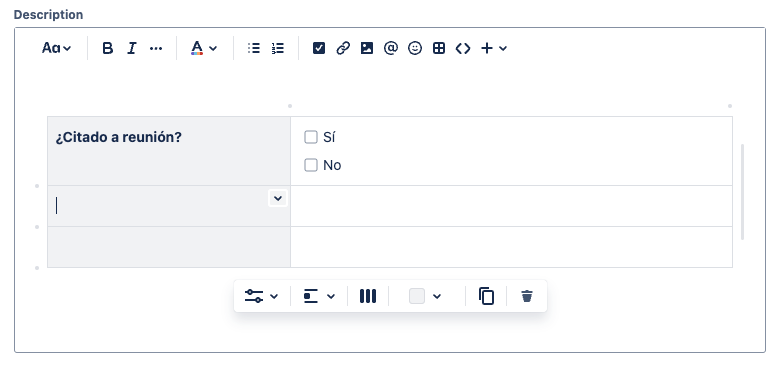Screen dimensions: 776x365
Task: Insert a code snippet
Action: pos(463,48)
